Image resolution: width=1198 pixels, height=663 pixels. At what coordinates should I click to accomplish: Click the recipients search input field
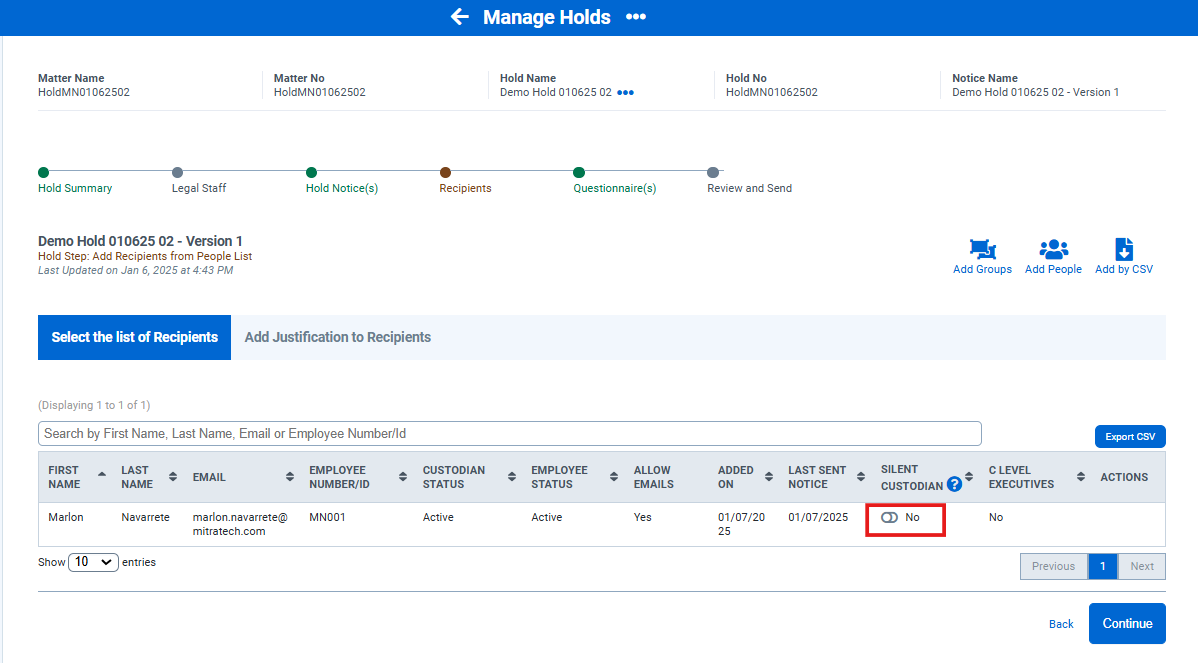click(x=510, y=434)
